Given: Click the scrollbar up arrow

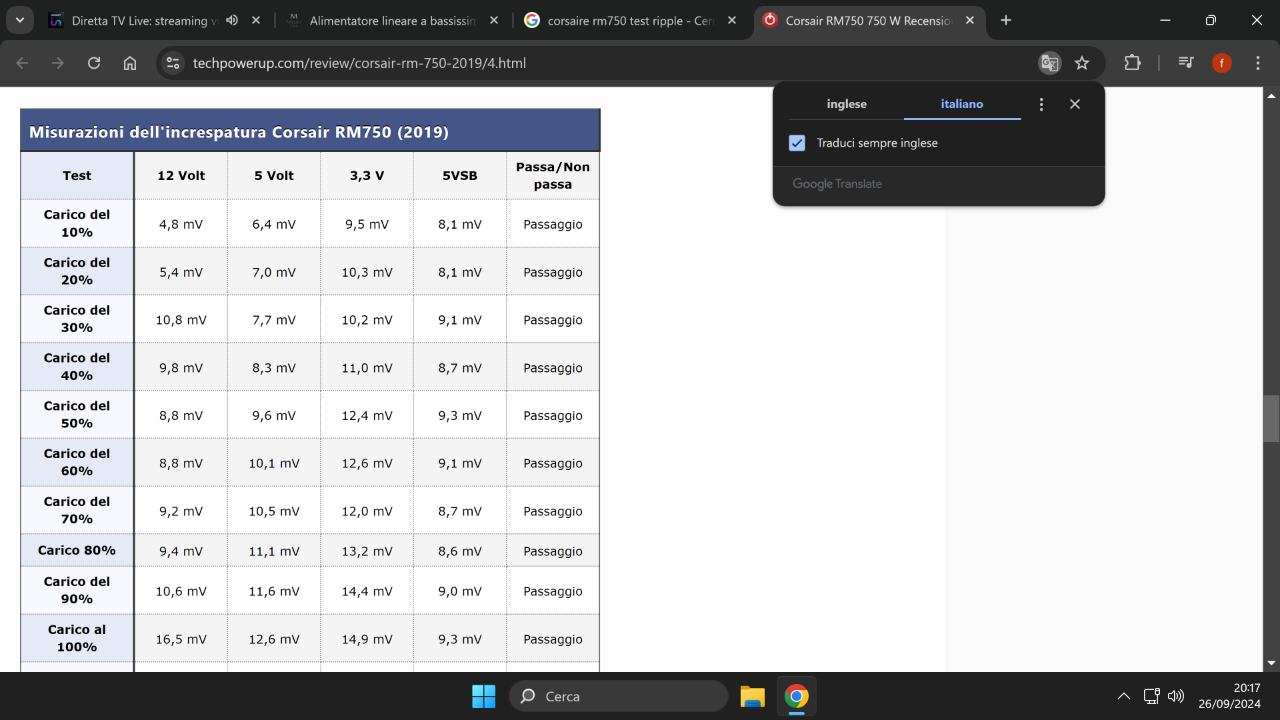Looking at the screenshot, I should (x=1272, y=95).
